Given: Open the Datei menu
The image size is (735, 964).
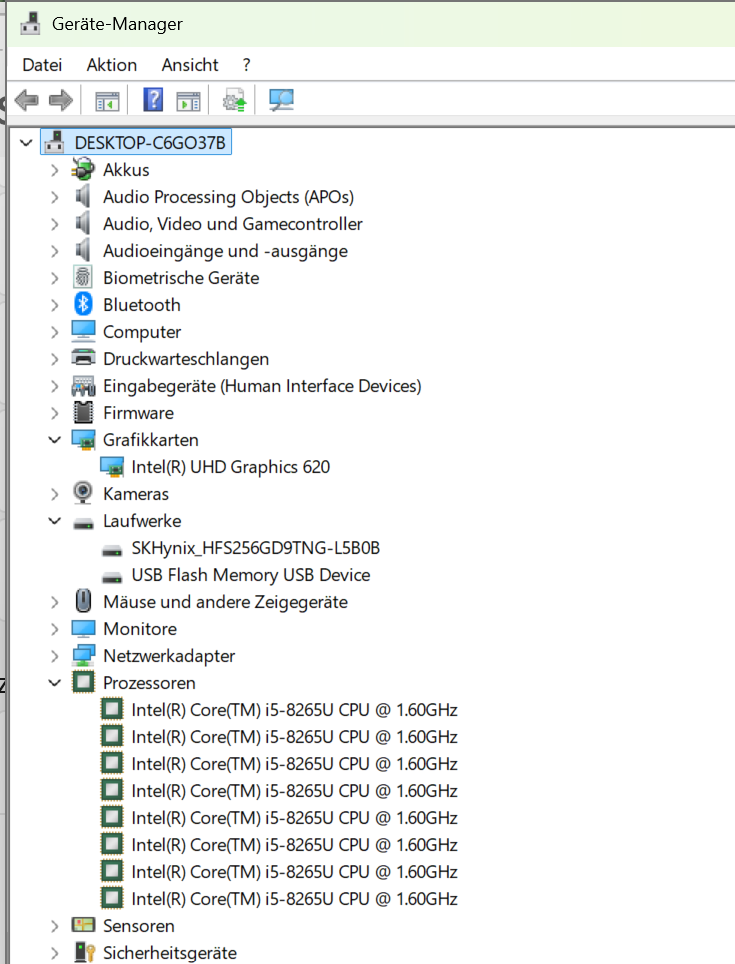Looking at the screenshot, I should pos(42,65).
